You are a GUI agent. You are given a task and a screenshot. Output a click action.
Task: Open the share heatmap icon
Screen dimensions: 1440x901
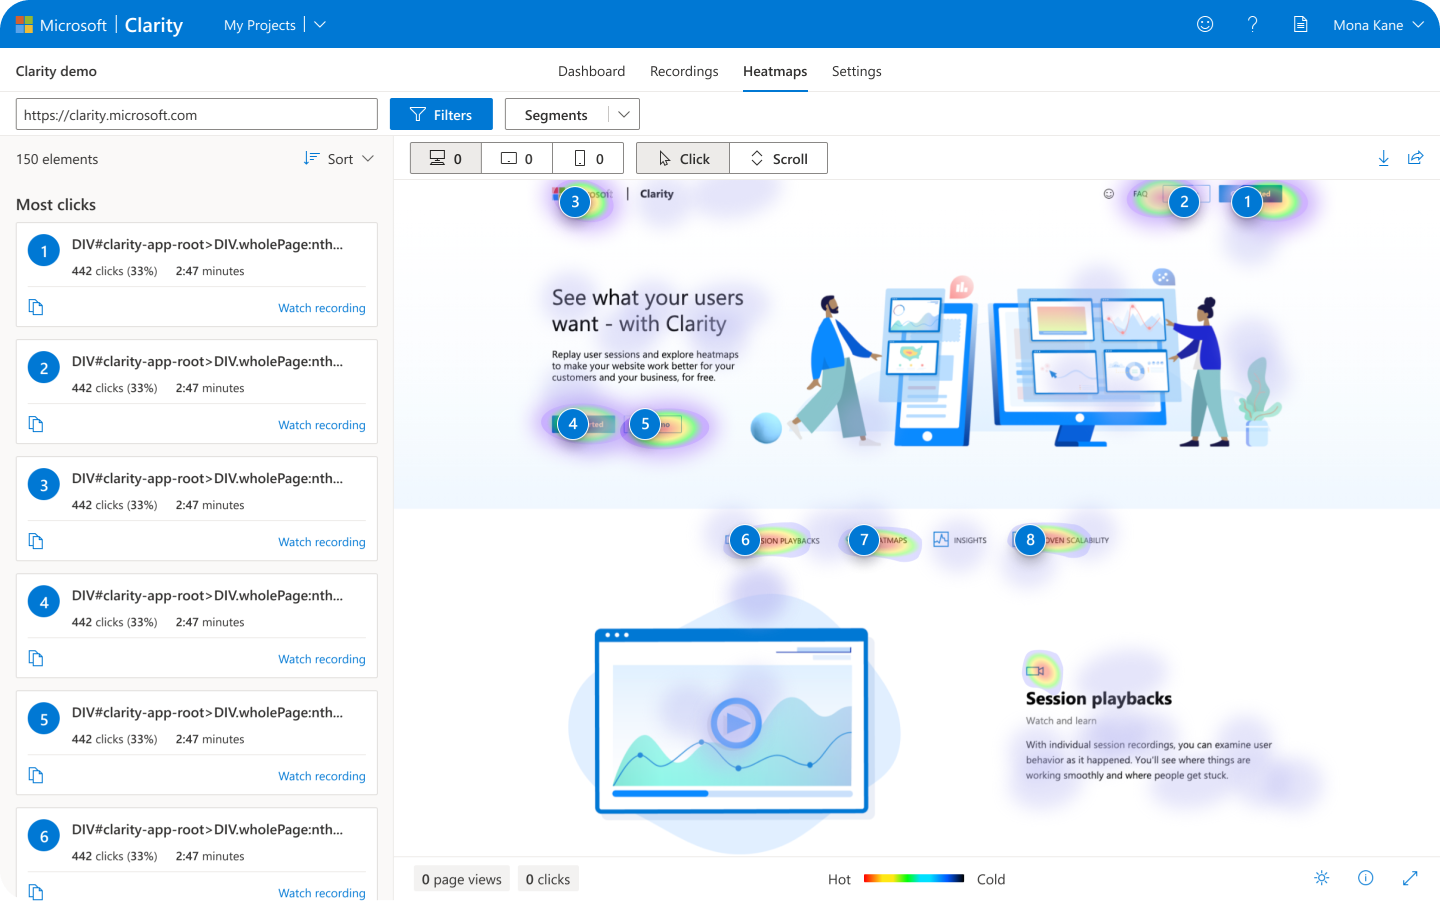[x=1415, y=158]
